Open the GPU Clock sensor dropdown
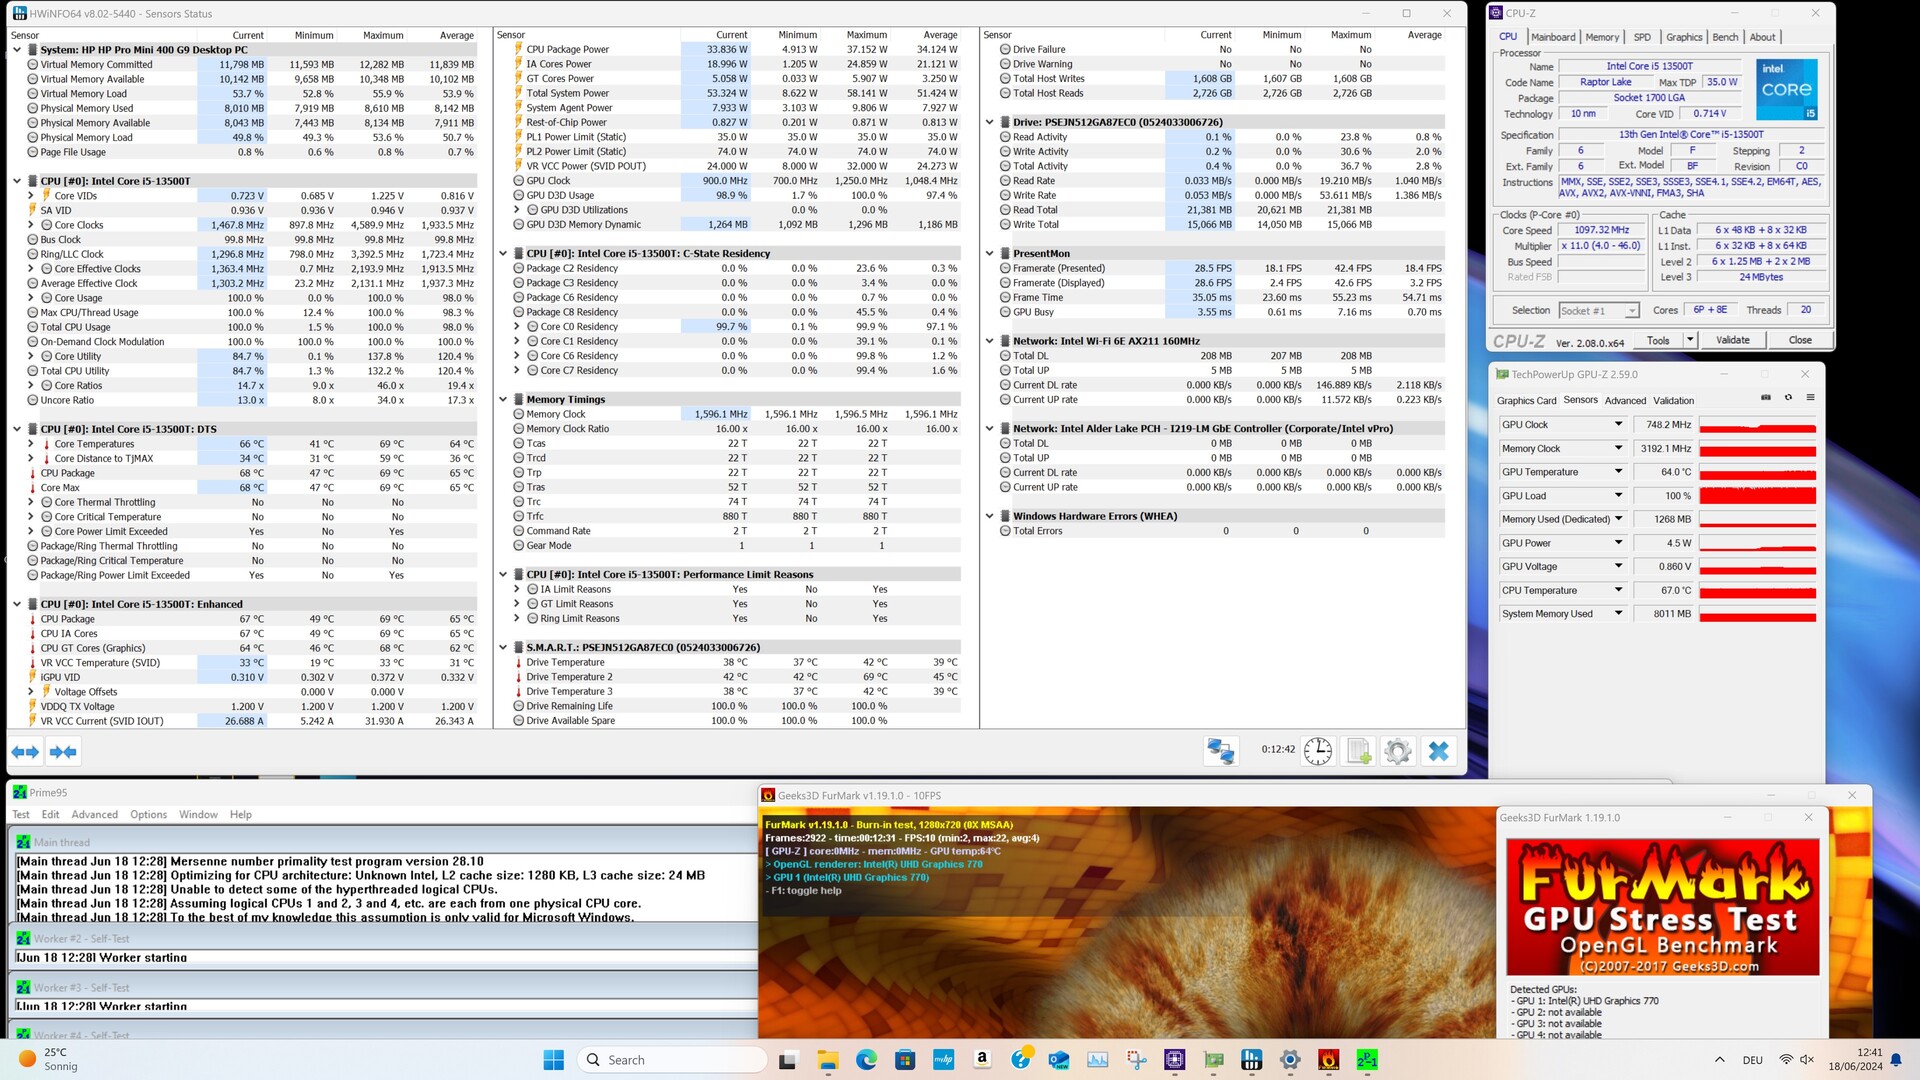The image size is (1920, 1080). point(1617,425)
